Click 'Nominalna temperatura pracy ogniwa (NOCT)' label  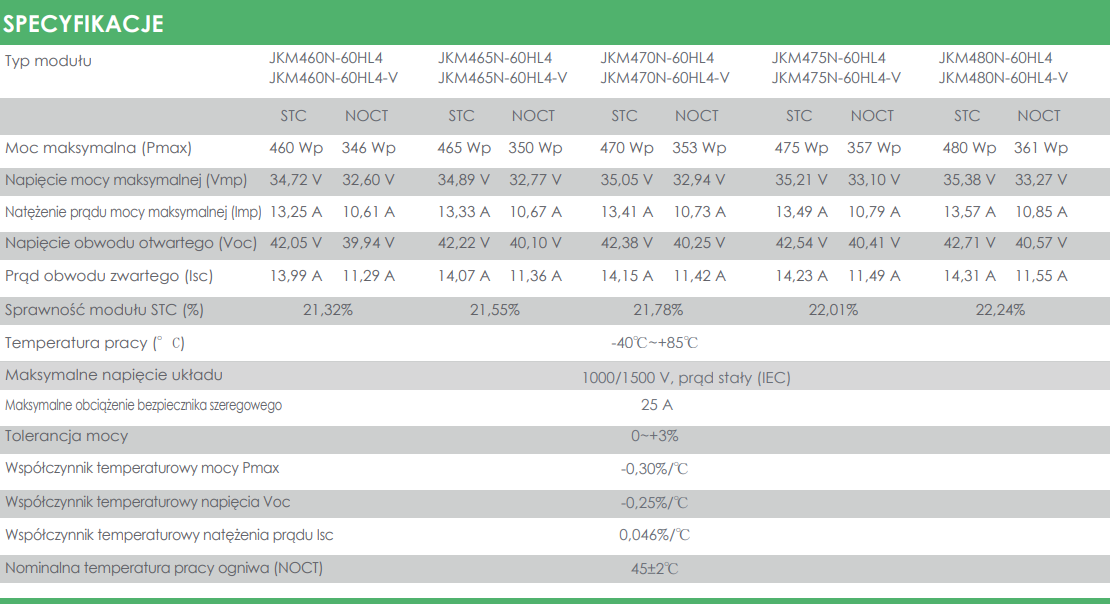click(164, 568)
